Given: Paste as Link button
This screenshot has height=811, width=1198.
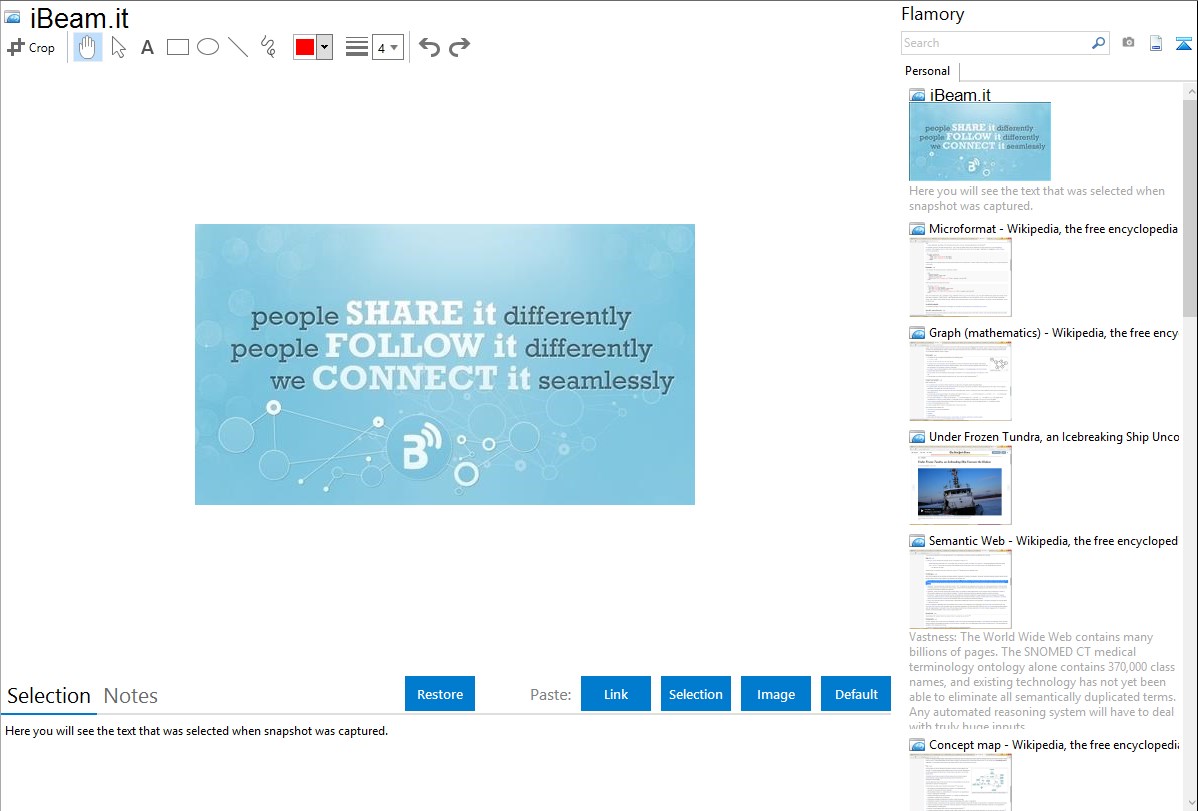Looking at the screenshot, I should point(616,694).
